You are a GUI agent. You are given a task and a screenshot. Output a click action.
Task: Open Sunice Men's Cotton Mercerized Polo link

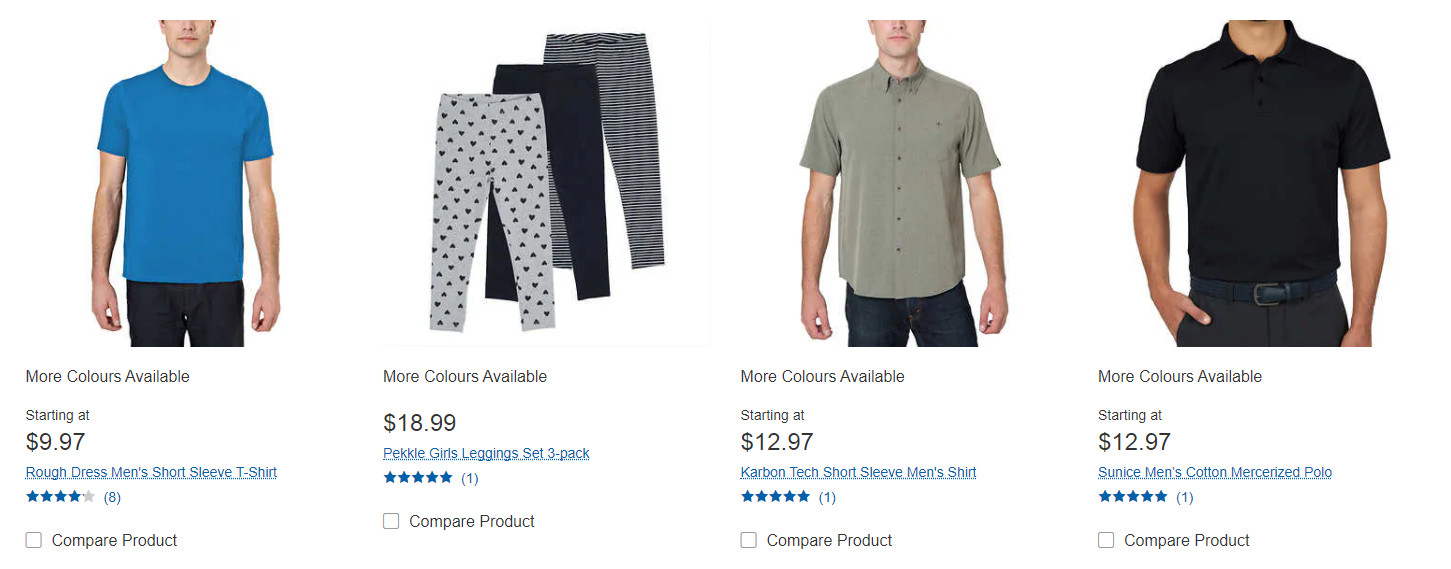click(x=1215, y=472)
